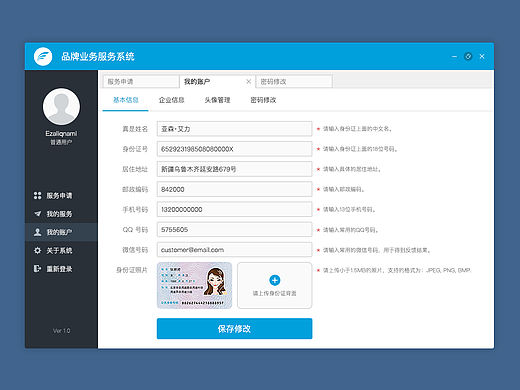
Task: Click the hint text beside 邮政编码 field
Action: click(343, 189)
